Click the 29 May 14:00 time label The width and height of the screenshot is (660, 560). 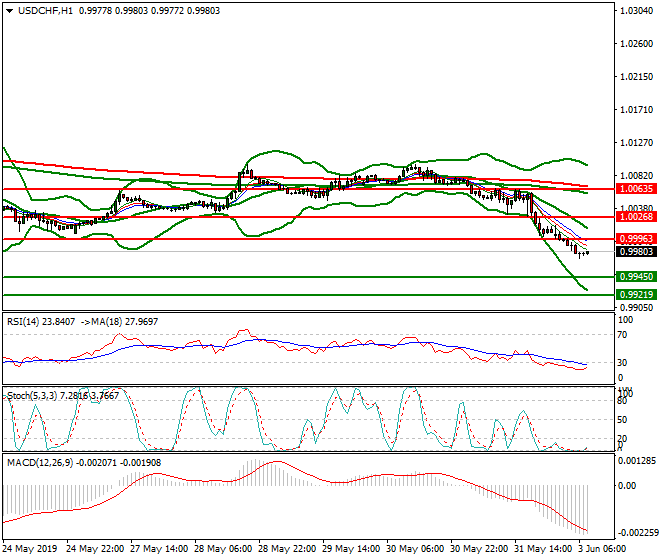point(351,549)
